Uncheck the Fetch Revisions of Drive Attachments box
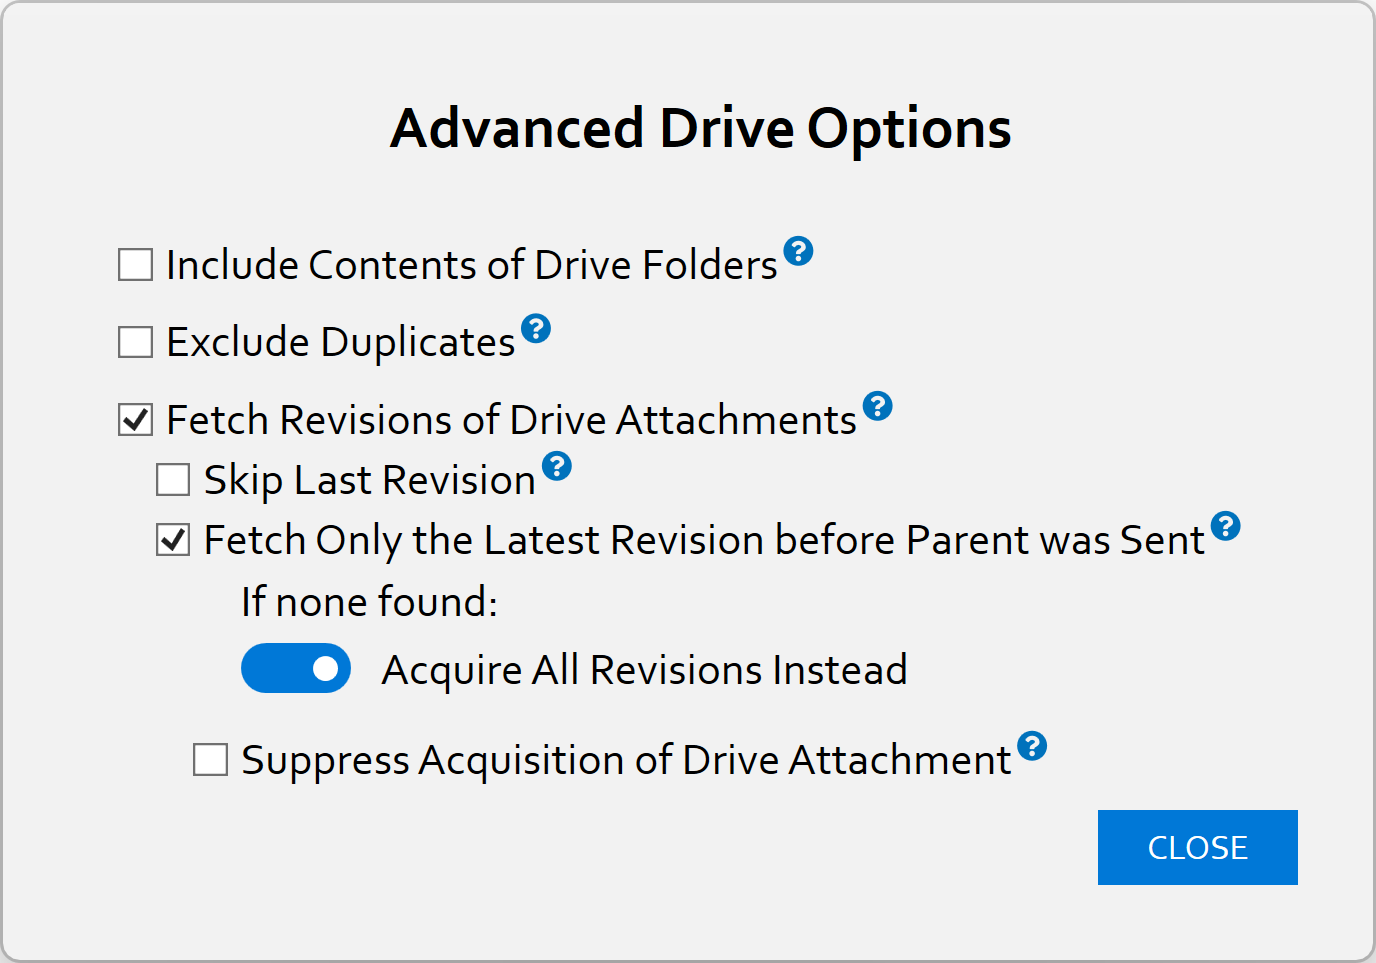The height and width of the screenshot is (963, 1376). (136, 420)
